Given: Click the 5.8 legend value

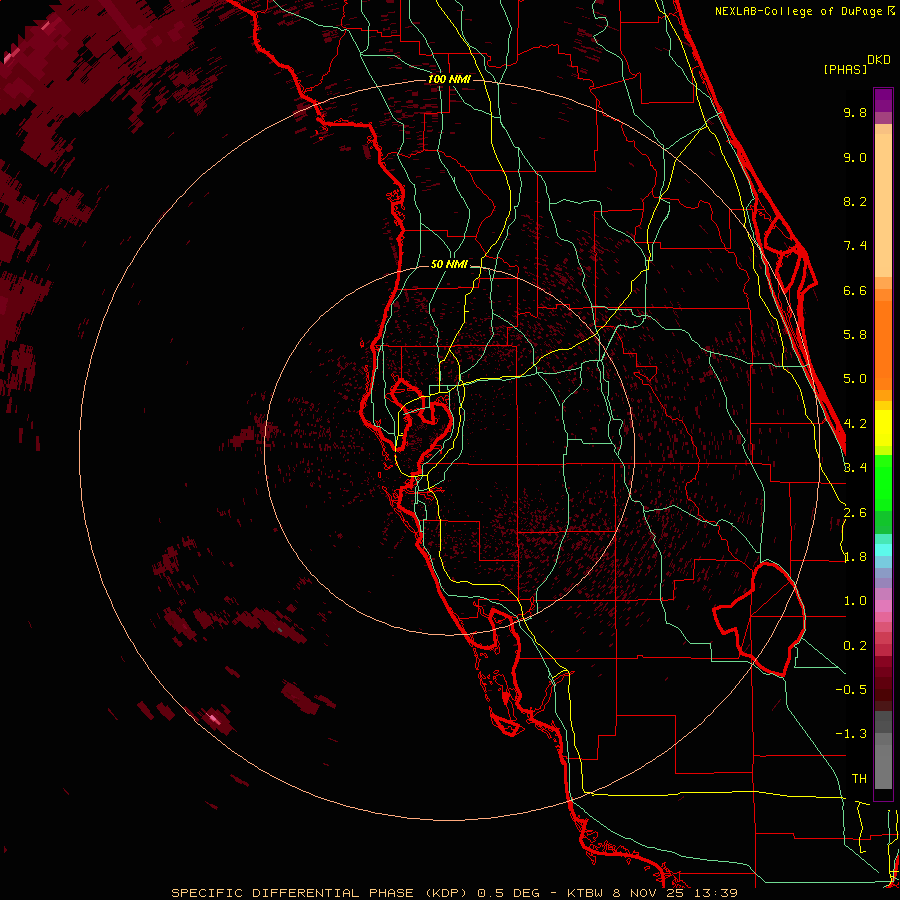Looking at the screenshot, I should [855, 335].
